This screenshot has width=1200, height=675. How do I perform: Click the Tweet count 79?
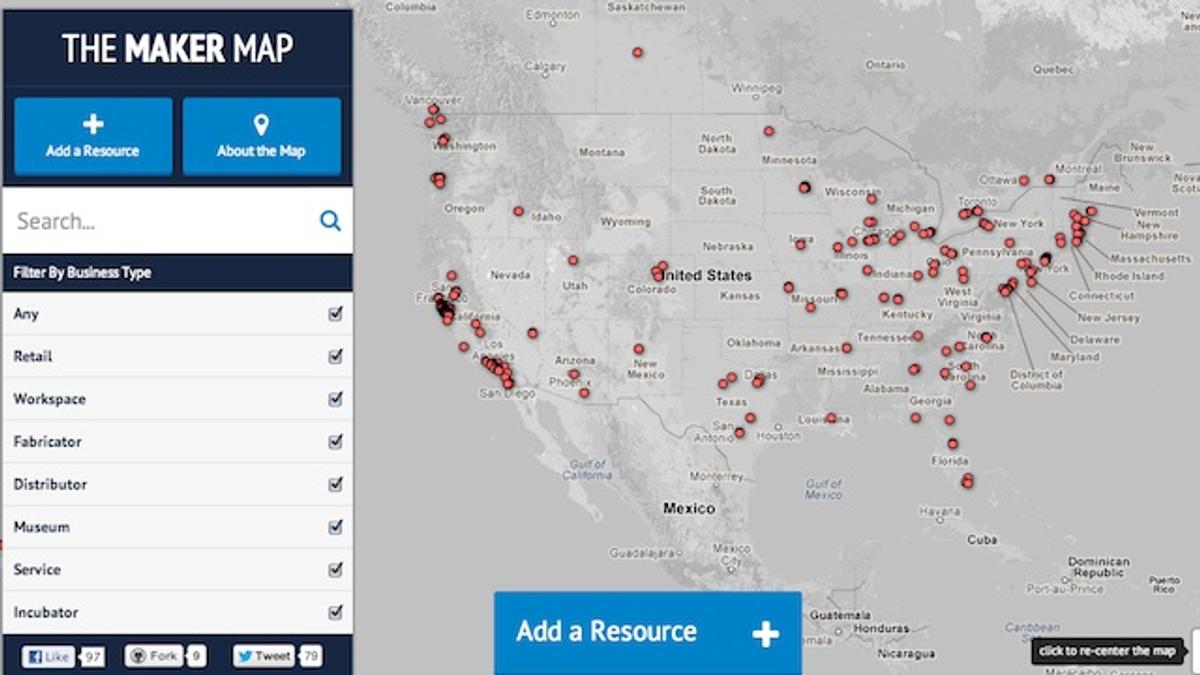point(310,656)
